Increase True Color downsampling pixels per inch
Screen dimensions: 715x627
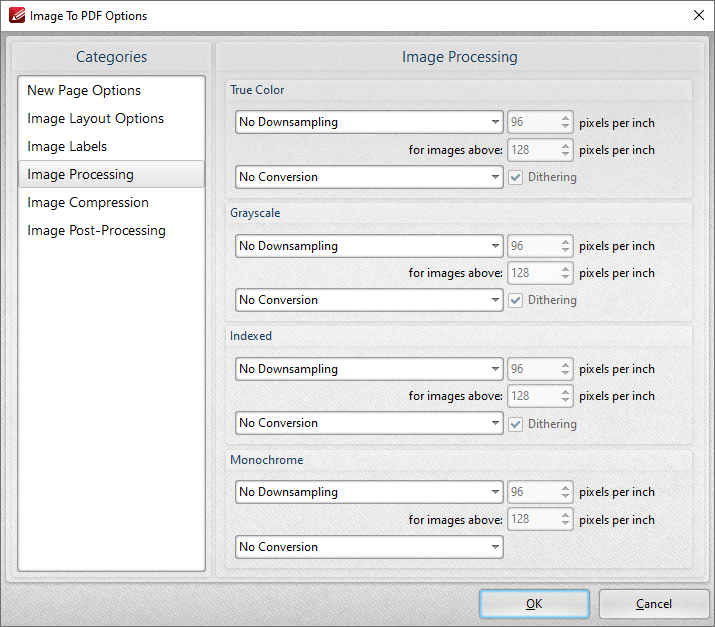click(565, 118)
